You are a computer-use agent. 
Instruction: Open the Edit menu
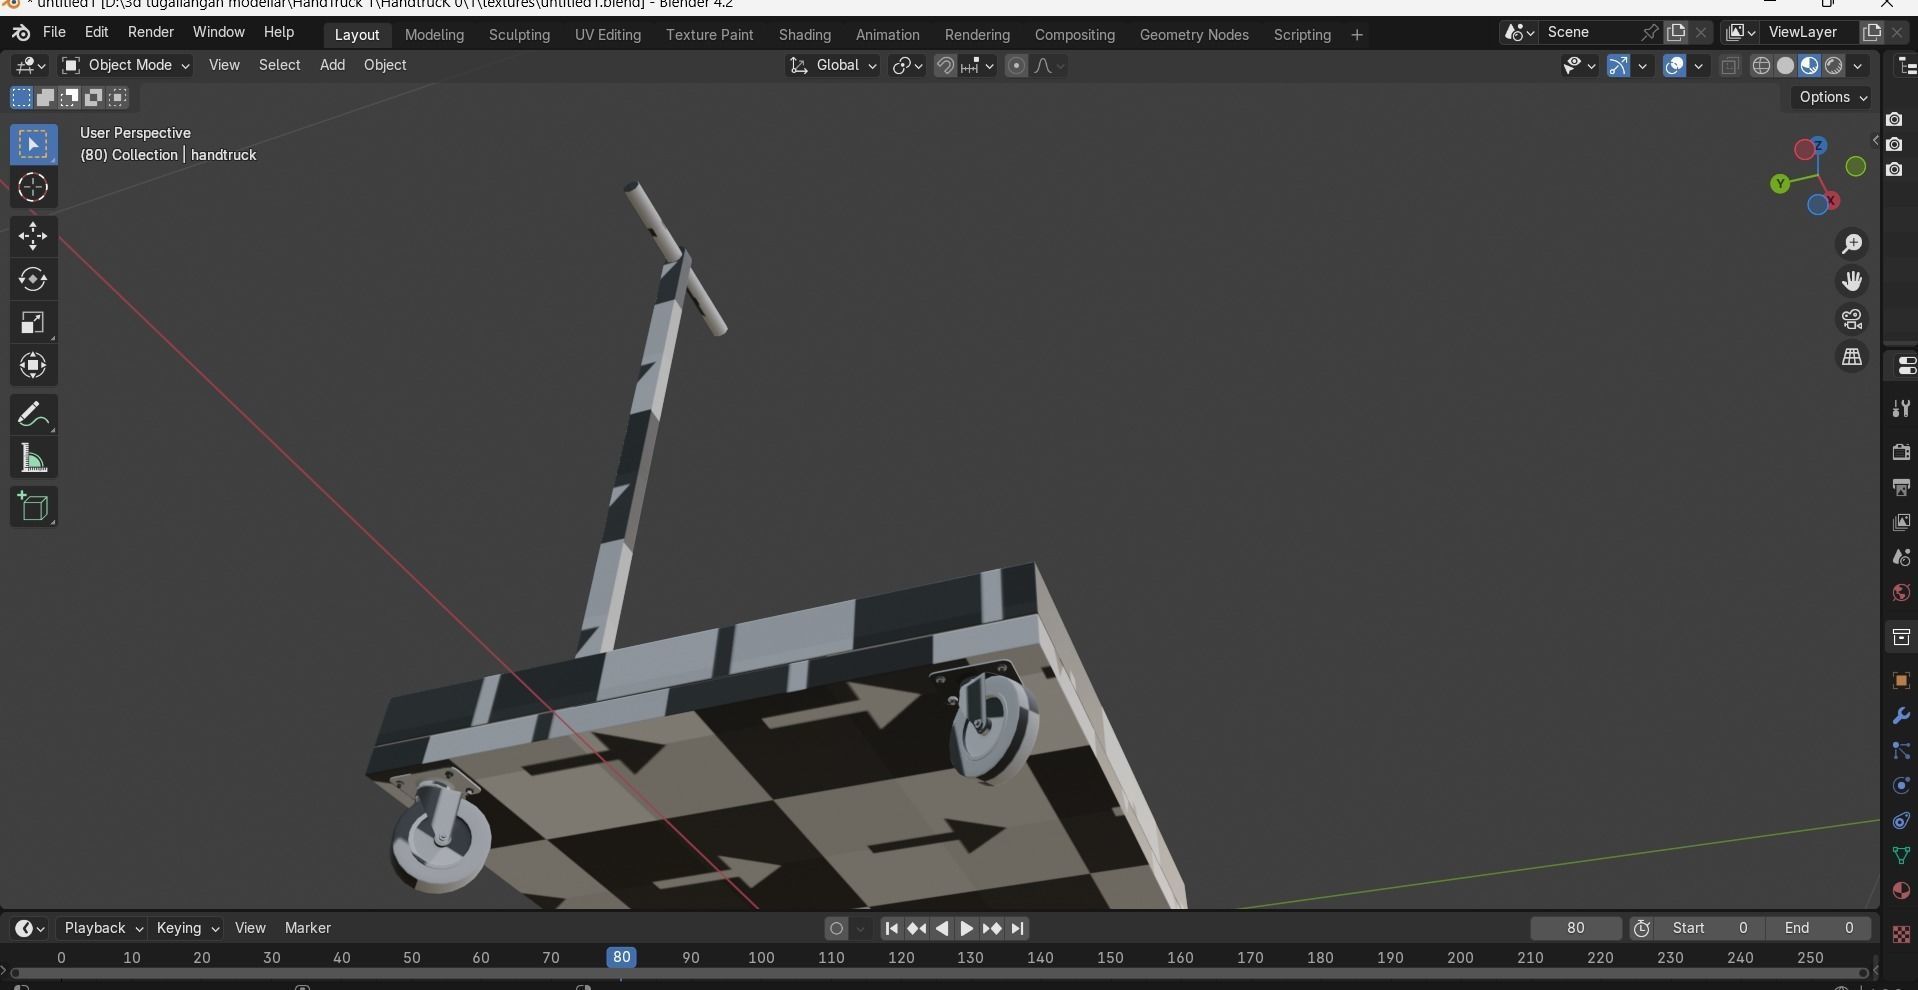[96, 33]
